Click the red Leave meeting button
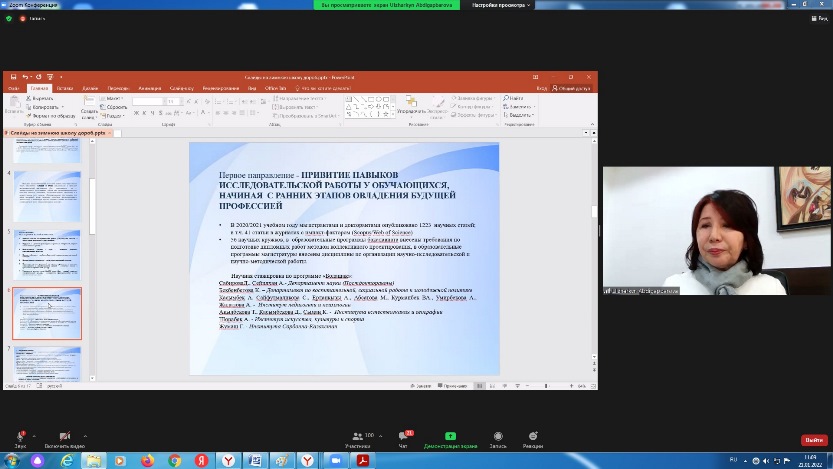The image size is (833, 469). pos(814,440)
